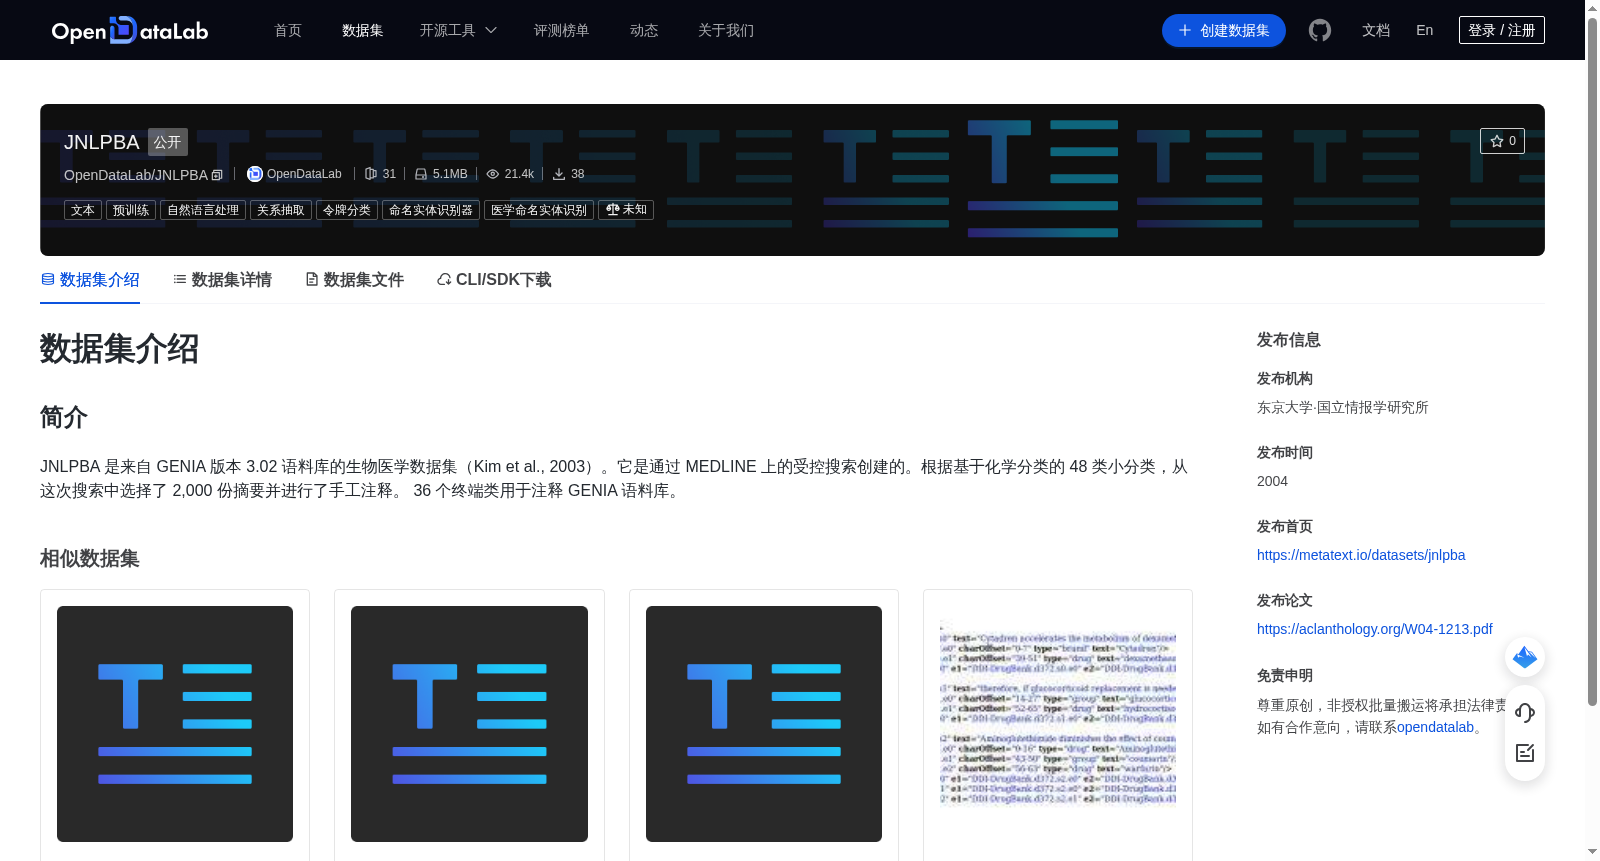The width and height of the screenshot is (1600, 861).
Task: Click the license scale tag 未知
Action: click(x=626, y=210)
